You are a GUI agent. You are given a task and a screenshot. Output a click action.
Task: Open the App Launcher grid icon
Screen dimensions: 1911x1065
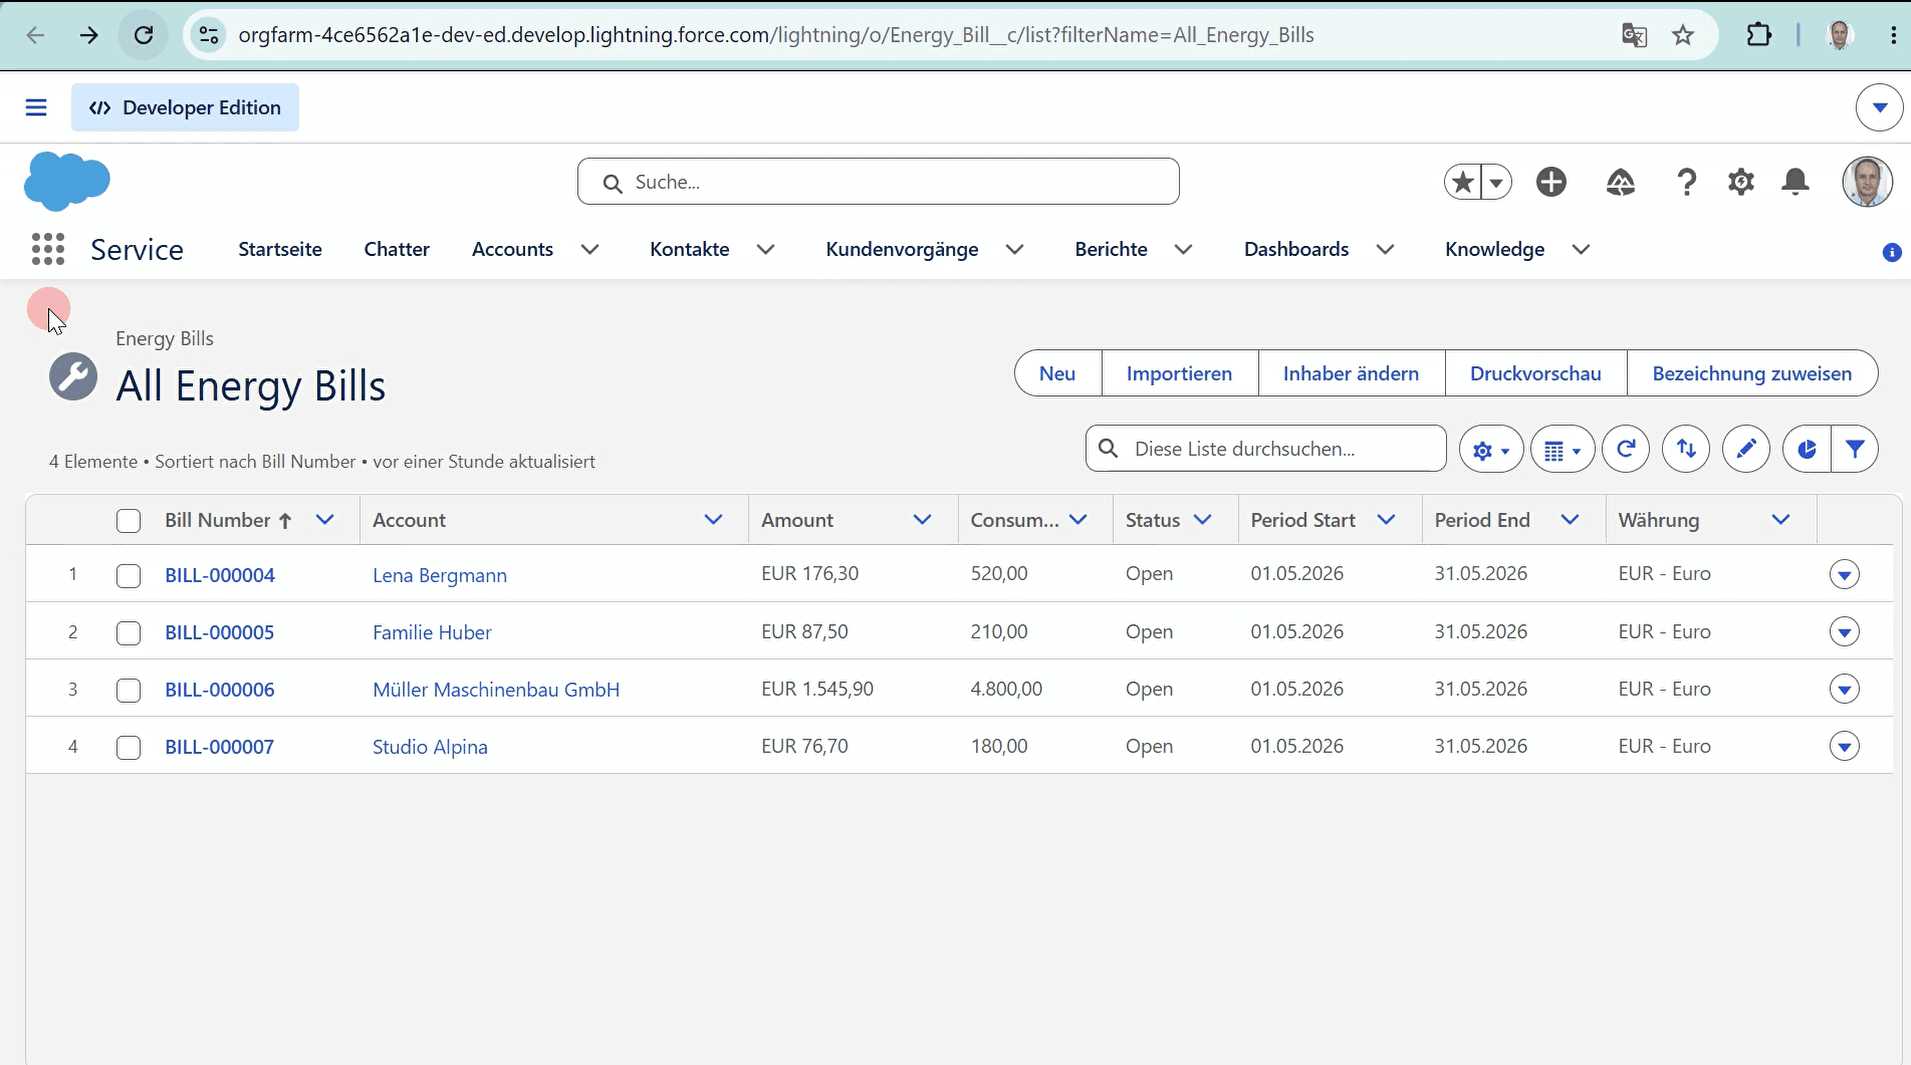(48, 249)
